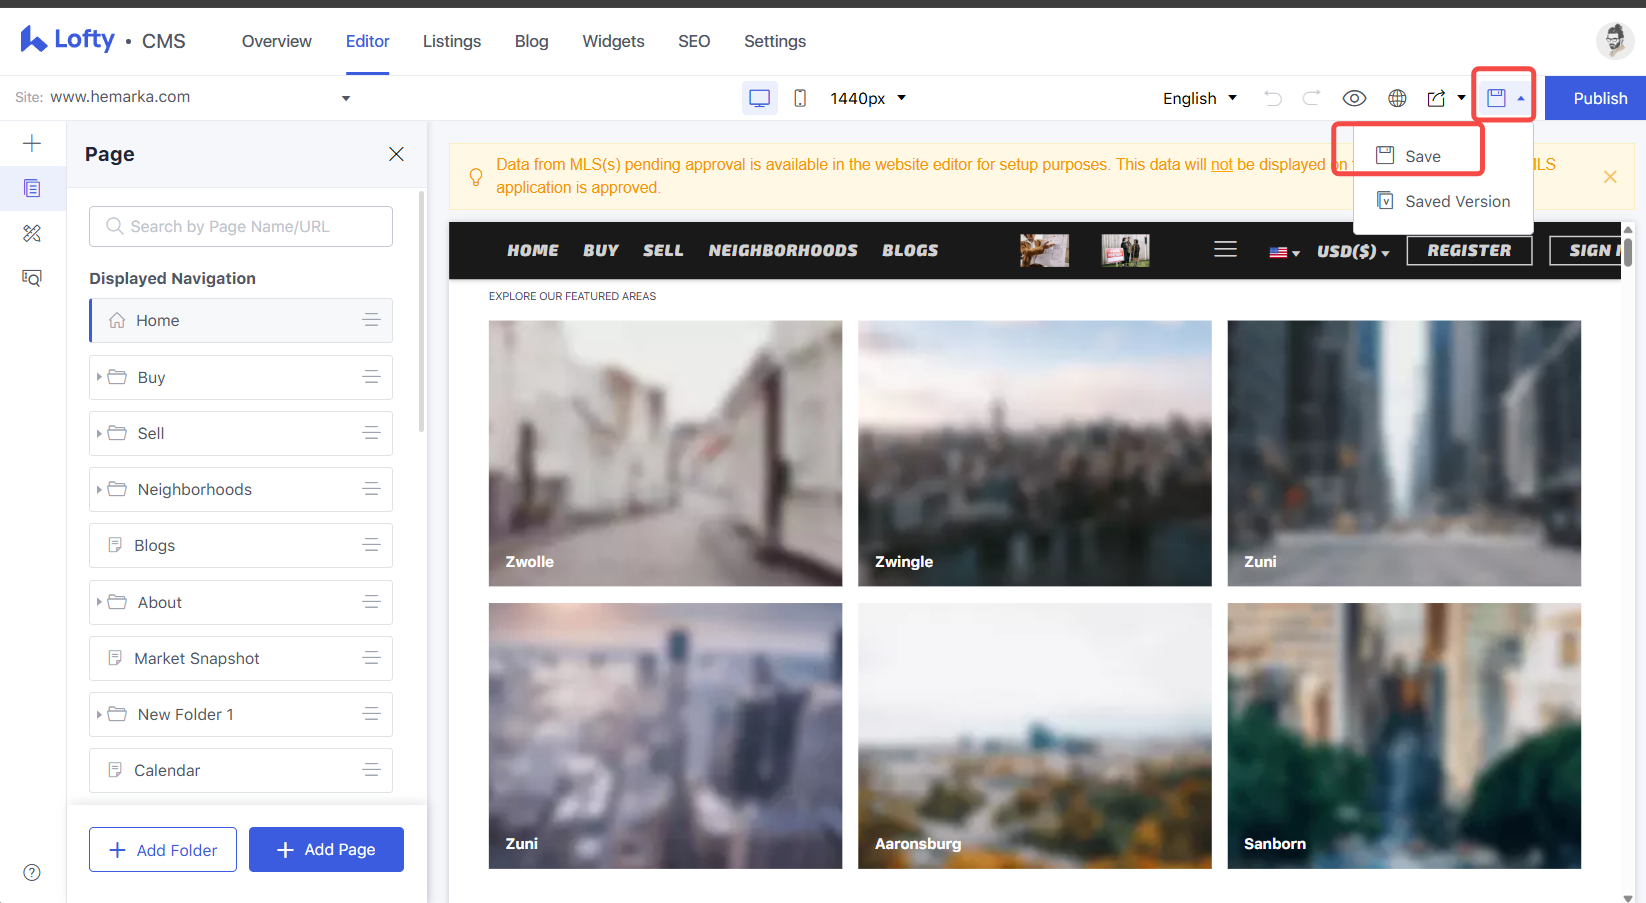Viewport: 1646px width, 903px height.
Task: Click the Calendar row reorder handle
Action: click(371, 770)
